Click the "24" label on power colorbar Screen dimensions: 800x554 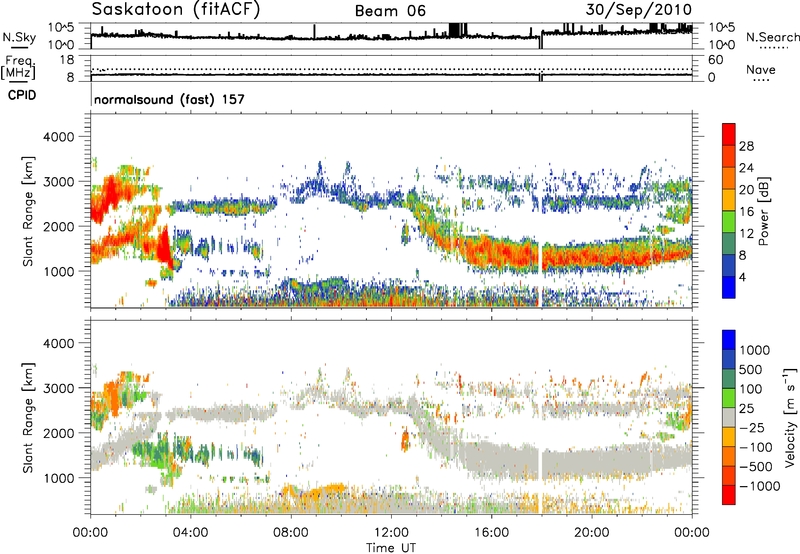[746, 168]
